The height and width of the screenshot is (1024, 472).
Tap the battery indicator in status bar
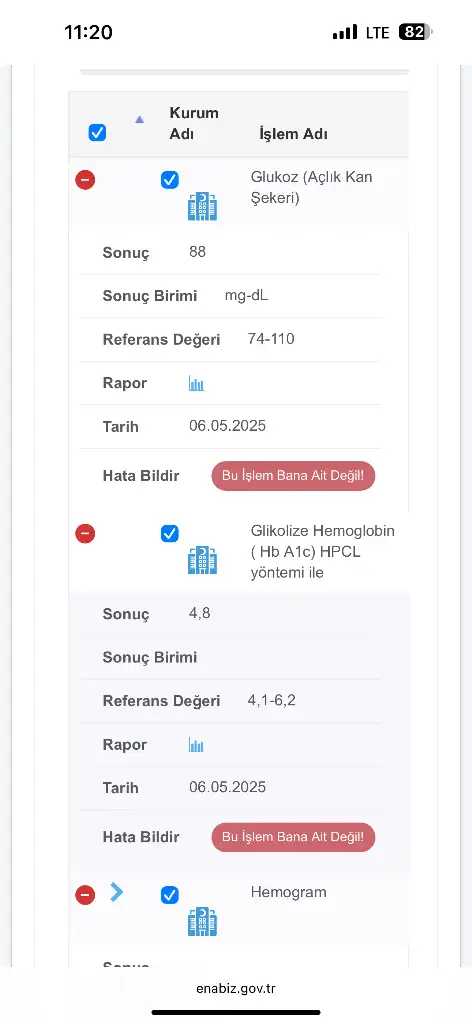pyautogui.click(x=416, y=32)
